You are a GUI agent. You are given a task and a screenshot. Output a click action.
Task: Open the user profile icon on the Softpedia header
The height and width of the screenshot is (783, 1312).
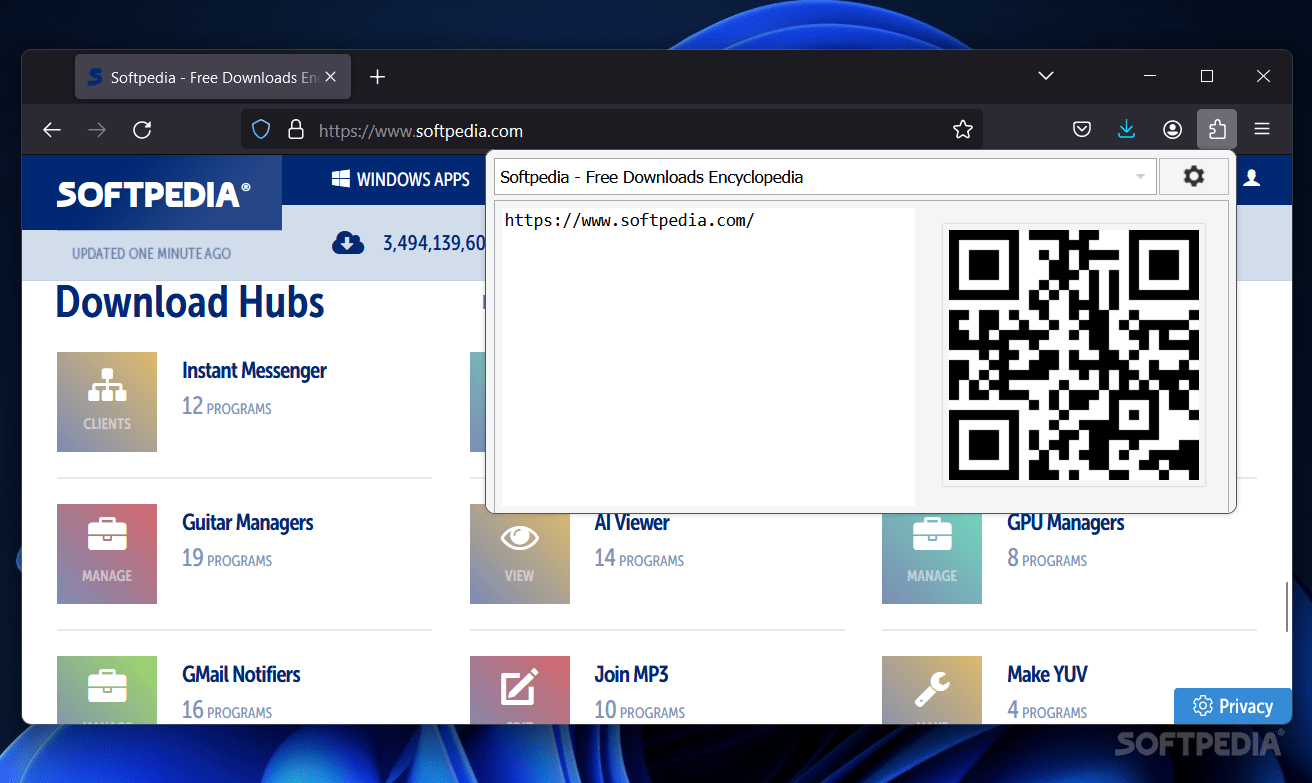click(x=1251, y=179)
